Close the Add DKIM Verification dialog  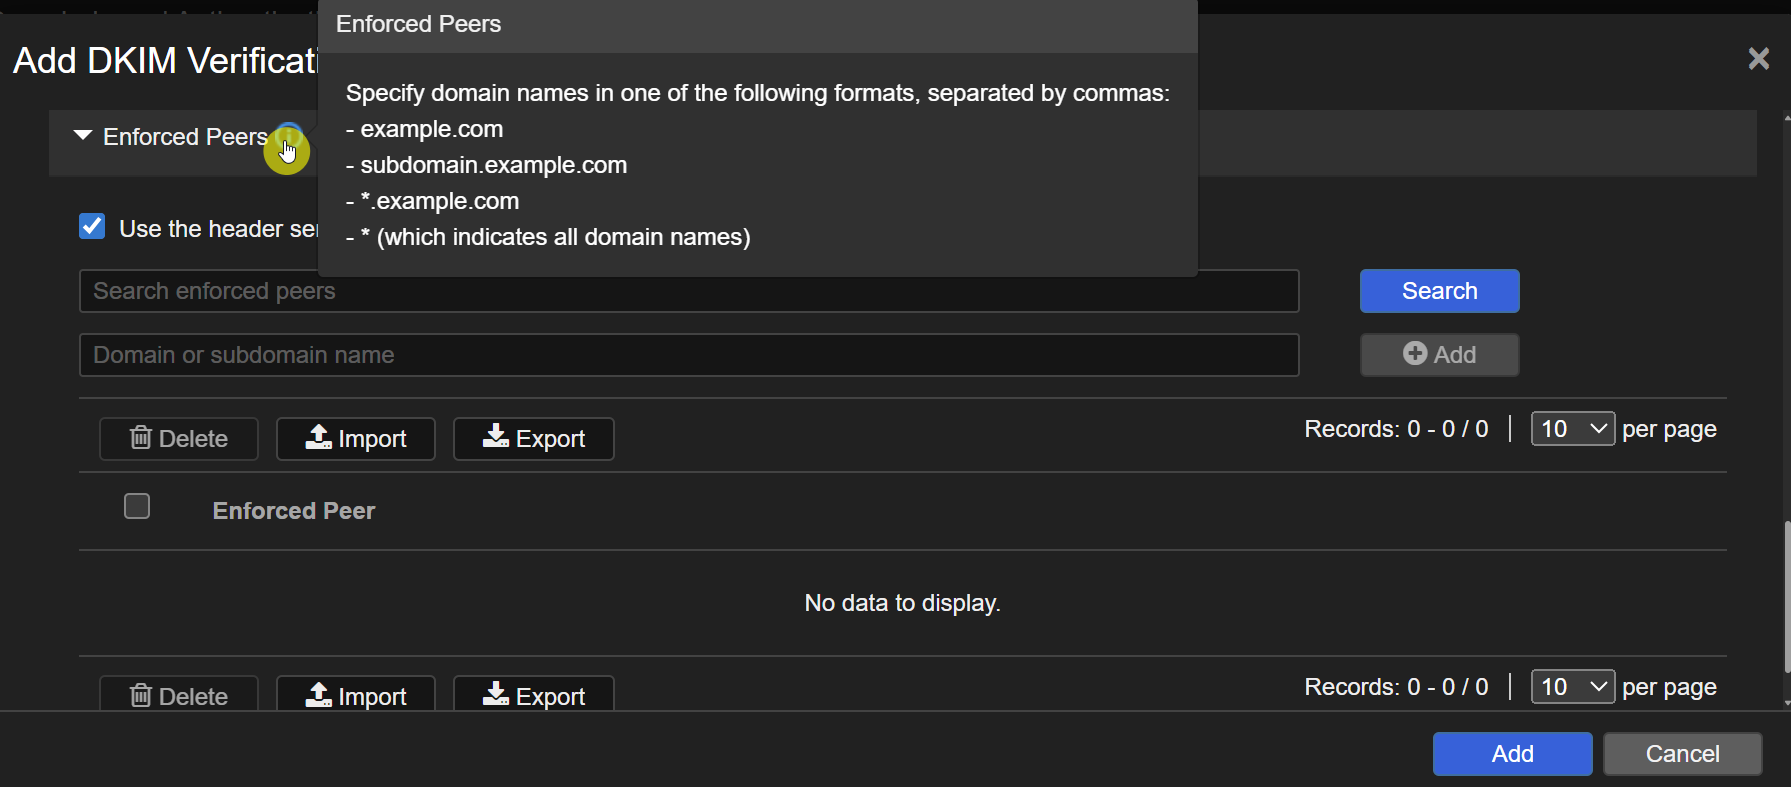pyautogui.click(x=1759, y=59)
